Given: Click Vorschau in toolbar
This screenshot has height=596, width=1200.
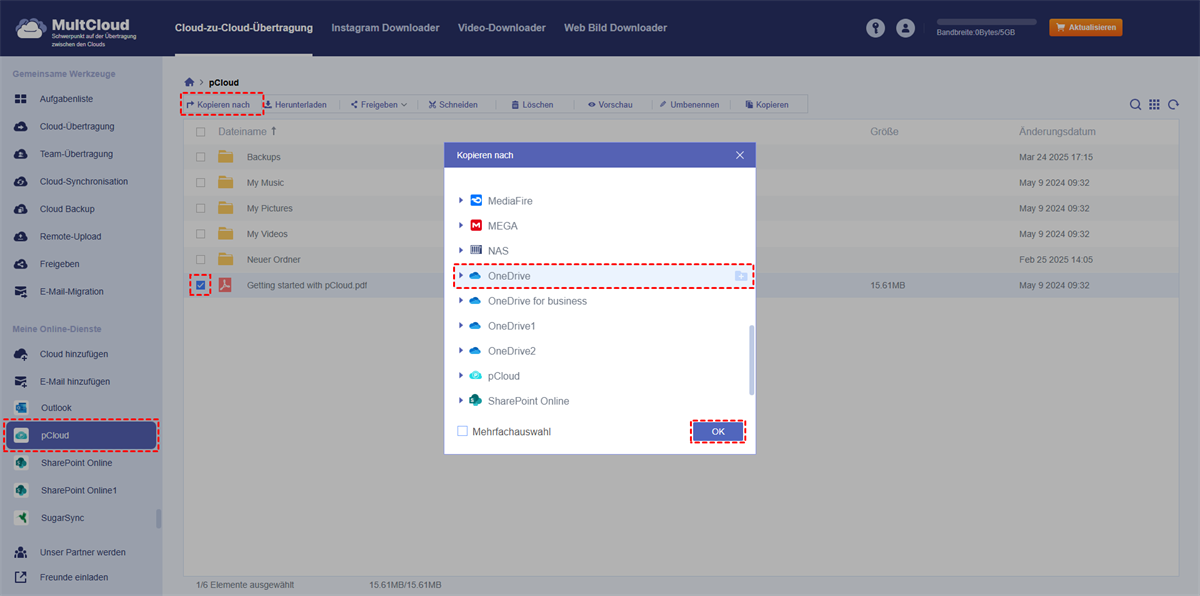Looking at the screenshot, I should pos(610,105).
